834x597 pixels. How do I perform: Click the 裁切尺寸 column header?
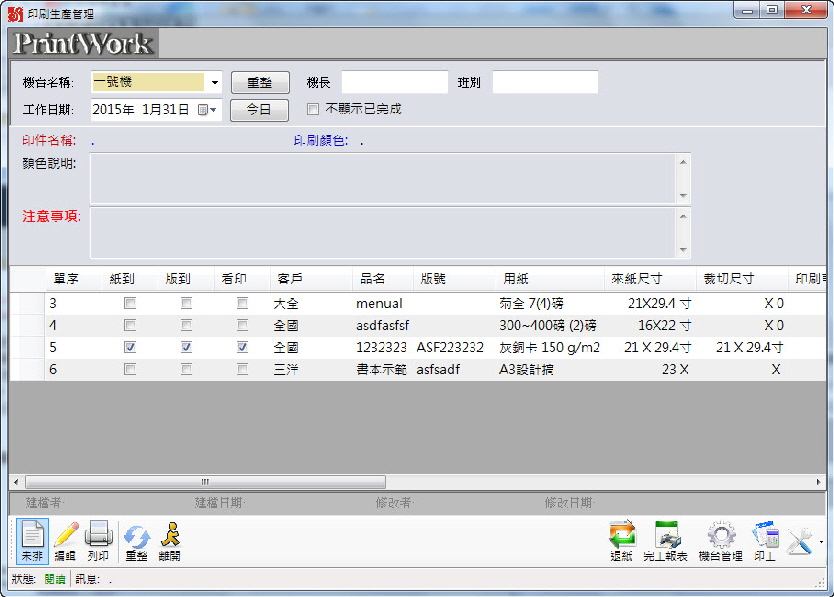pos(742,278)
